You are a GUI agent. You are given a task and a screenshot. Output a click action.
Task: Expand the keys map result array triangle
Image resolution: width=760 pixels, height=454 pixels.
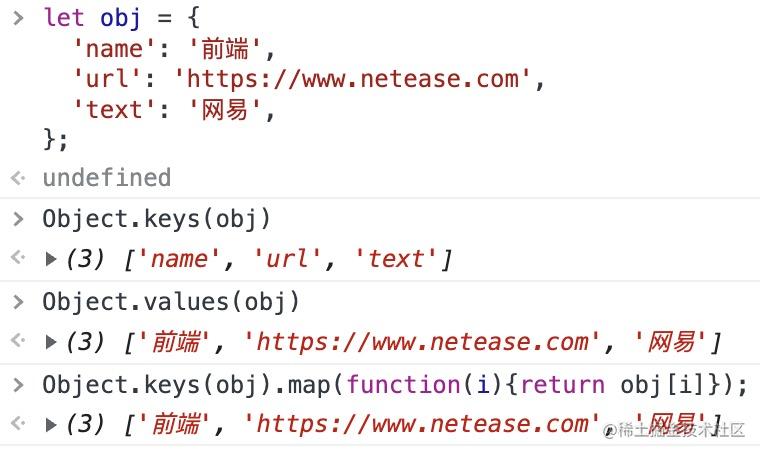click(50, 424)
